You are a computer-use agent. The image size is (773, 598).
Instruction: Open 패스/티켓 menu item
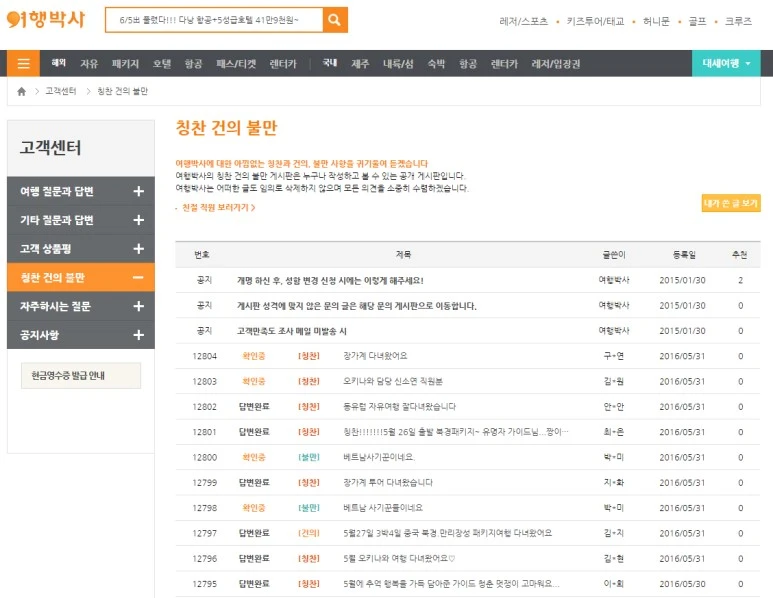236,64
